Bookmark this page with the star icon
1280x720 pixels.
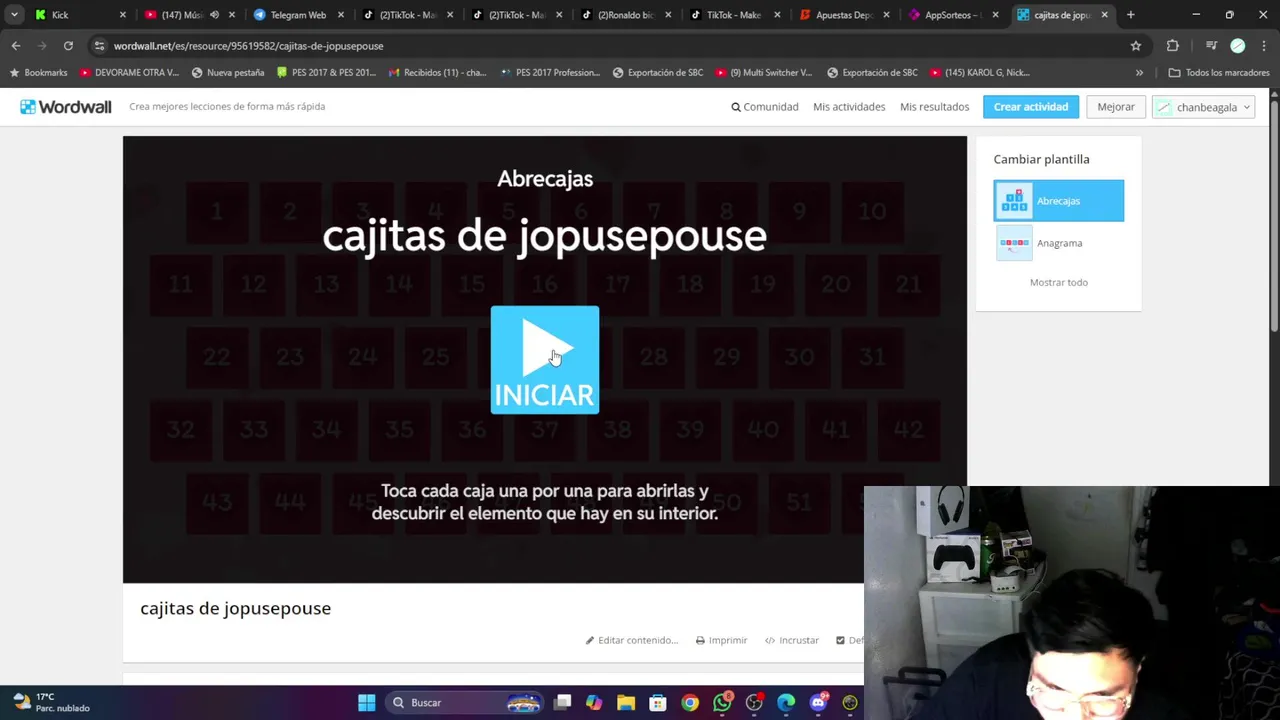click(1136, 46)
